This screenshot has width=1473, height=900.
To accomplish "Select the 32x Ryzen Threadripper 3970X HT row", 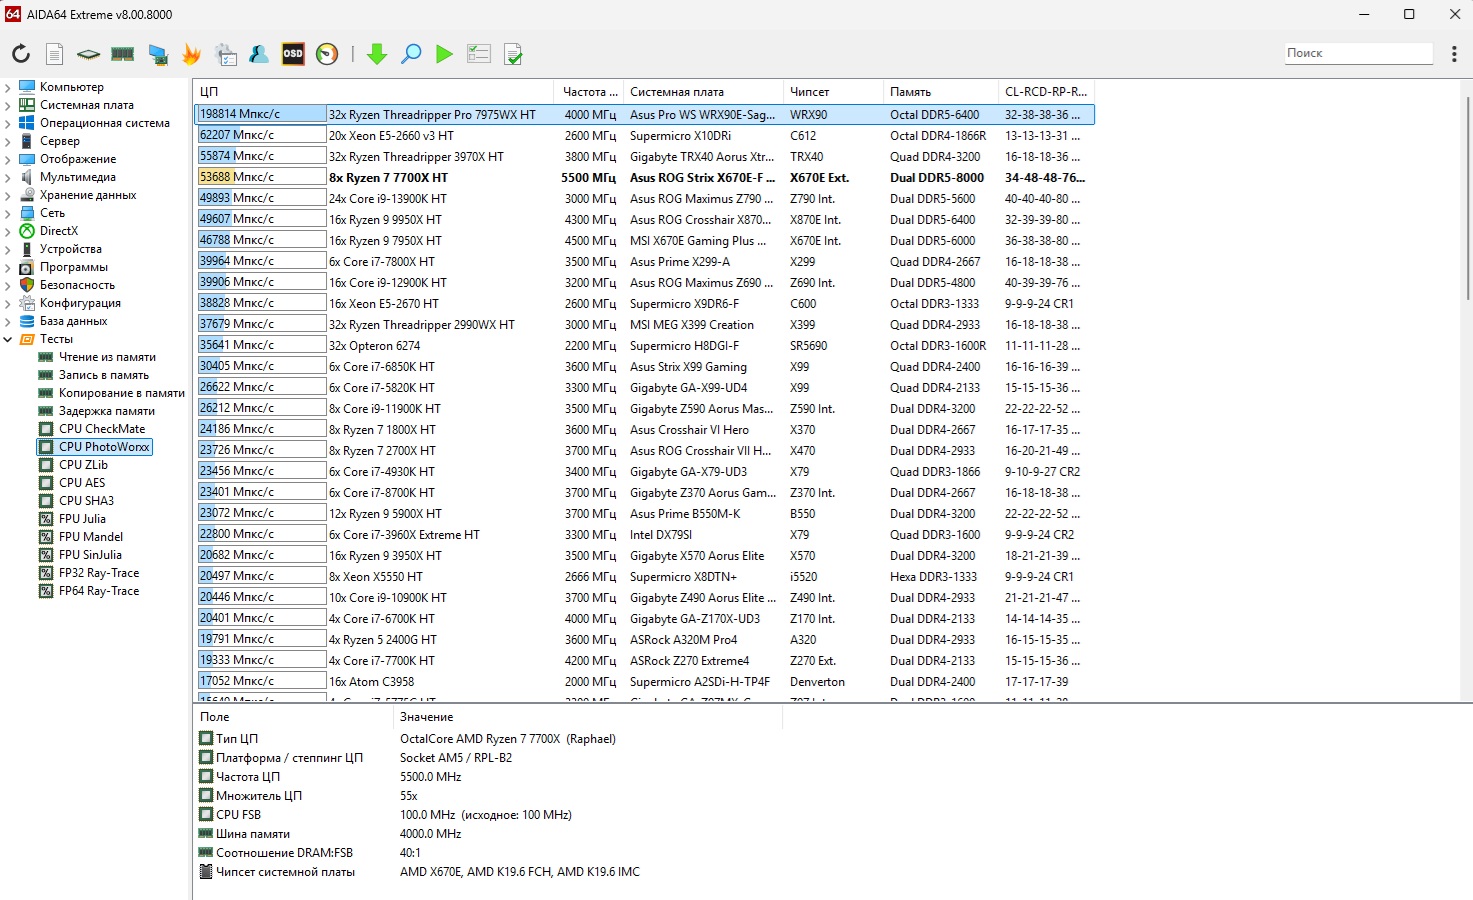I will [644, 157].
